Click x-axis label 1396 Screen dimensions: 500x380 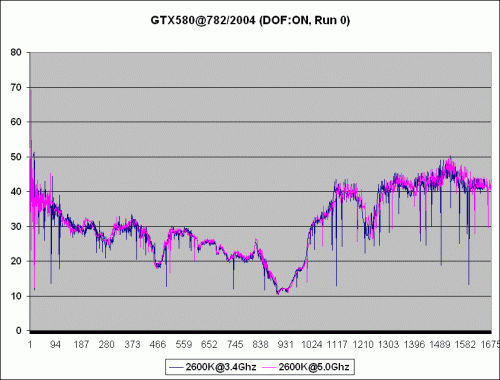pyautogui.click(x=414, y=344)
